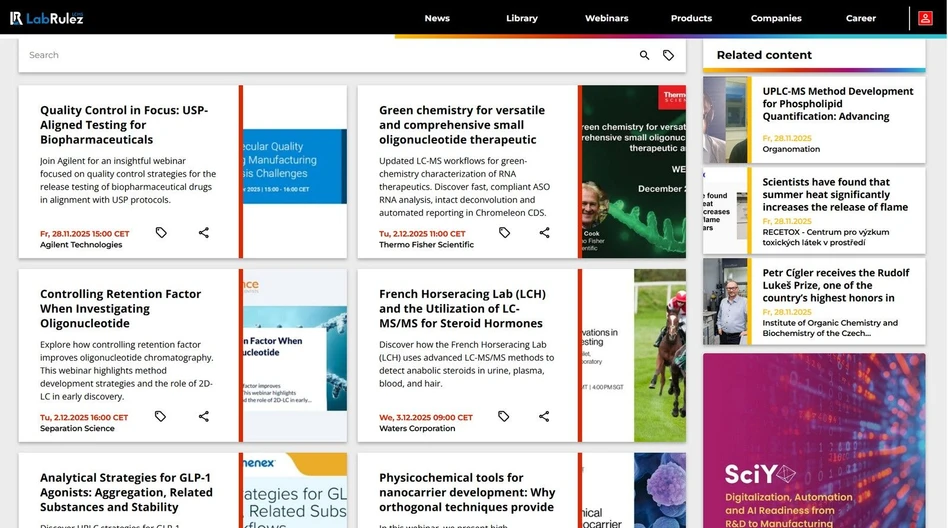Share the Agilent Quality Control webinar
948x528 pixels.
204,232
